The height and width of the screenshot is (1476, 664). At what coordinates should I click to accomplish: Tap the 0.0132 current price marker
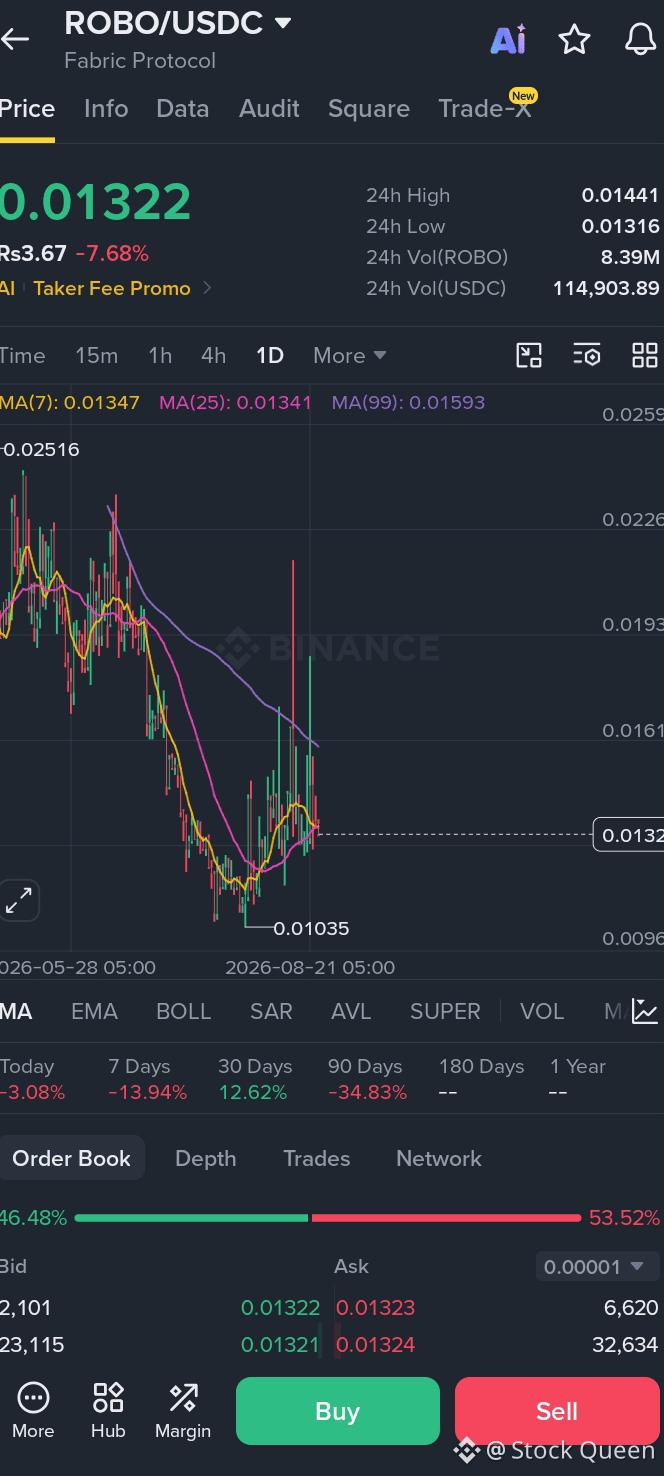[x=629, y=834]
